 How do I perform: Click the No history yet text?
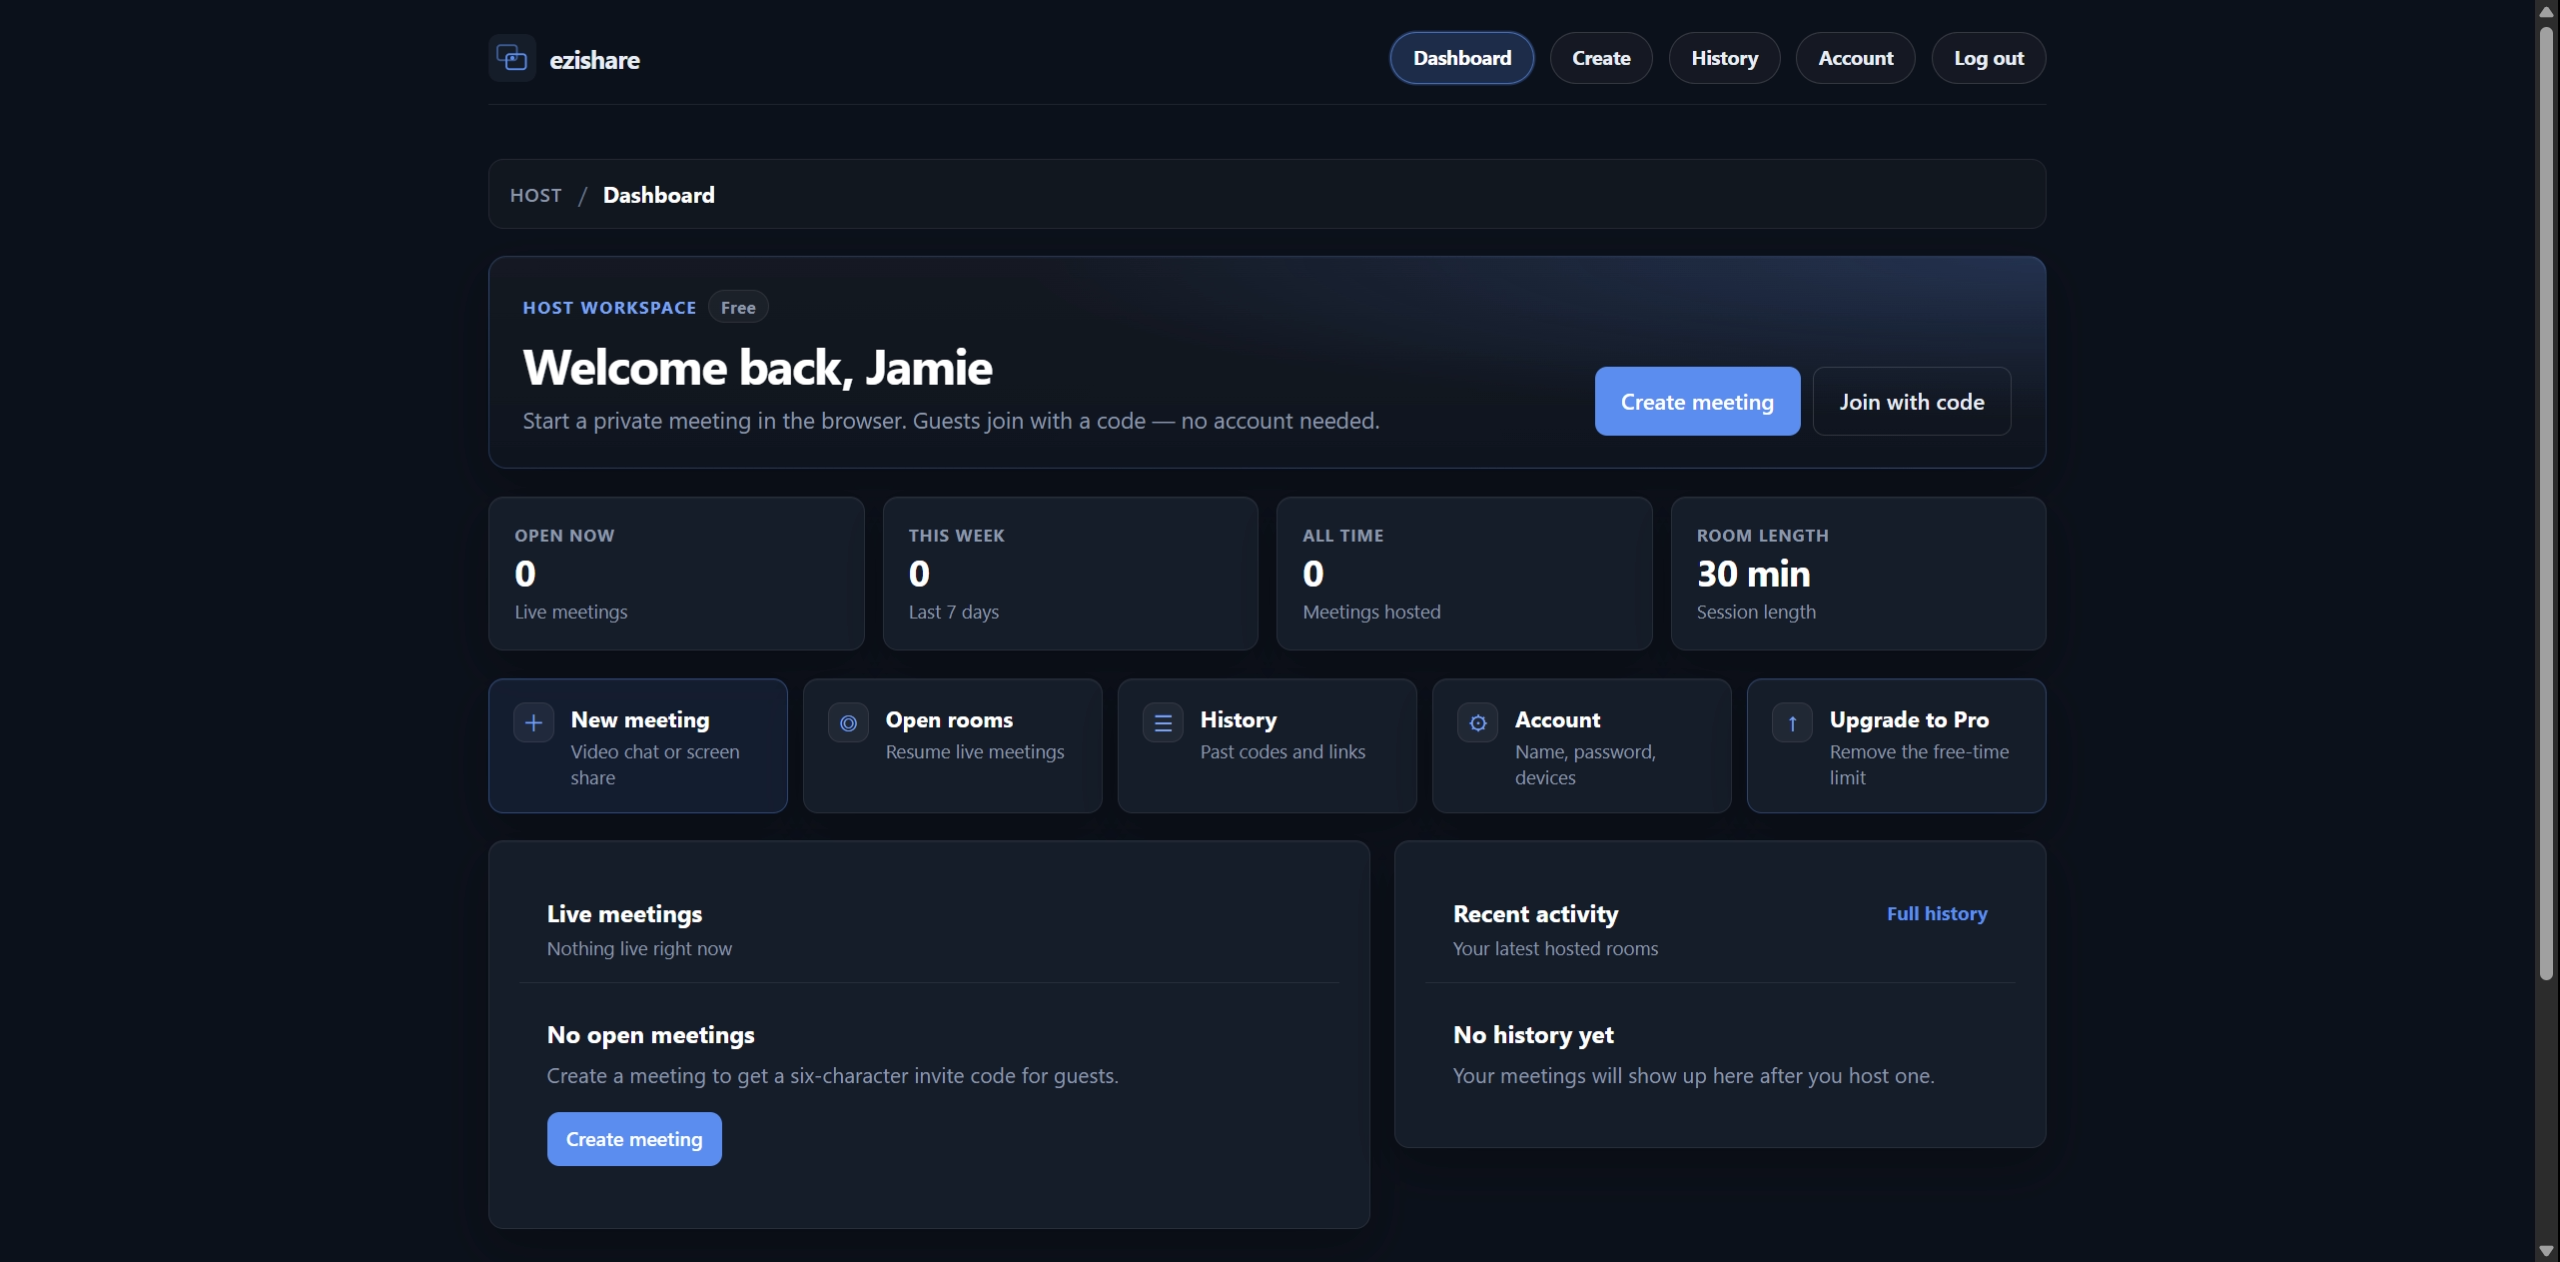tap(1533, 1035)
